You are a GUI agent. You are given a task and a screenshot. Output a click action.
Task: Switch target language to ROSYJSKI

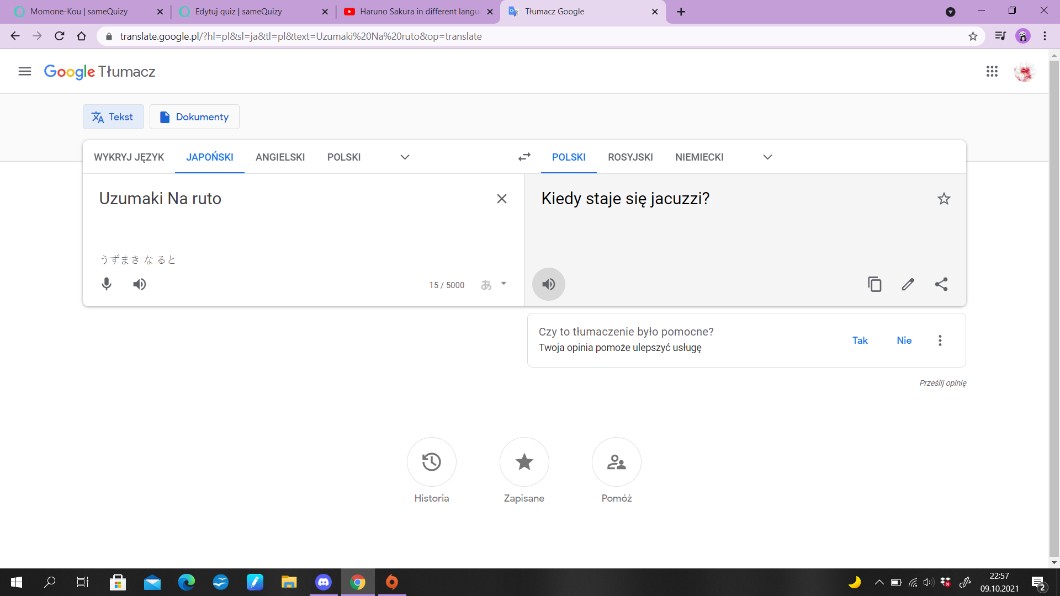click(x=630, y=157)
